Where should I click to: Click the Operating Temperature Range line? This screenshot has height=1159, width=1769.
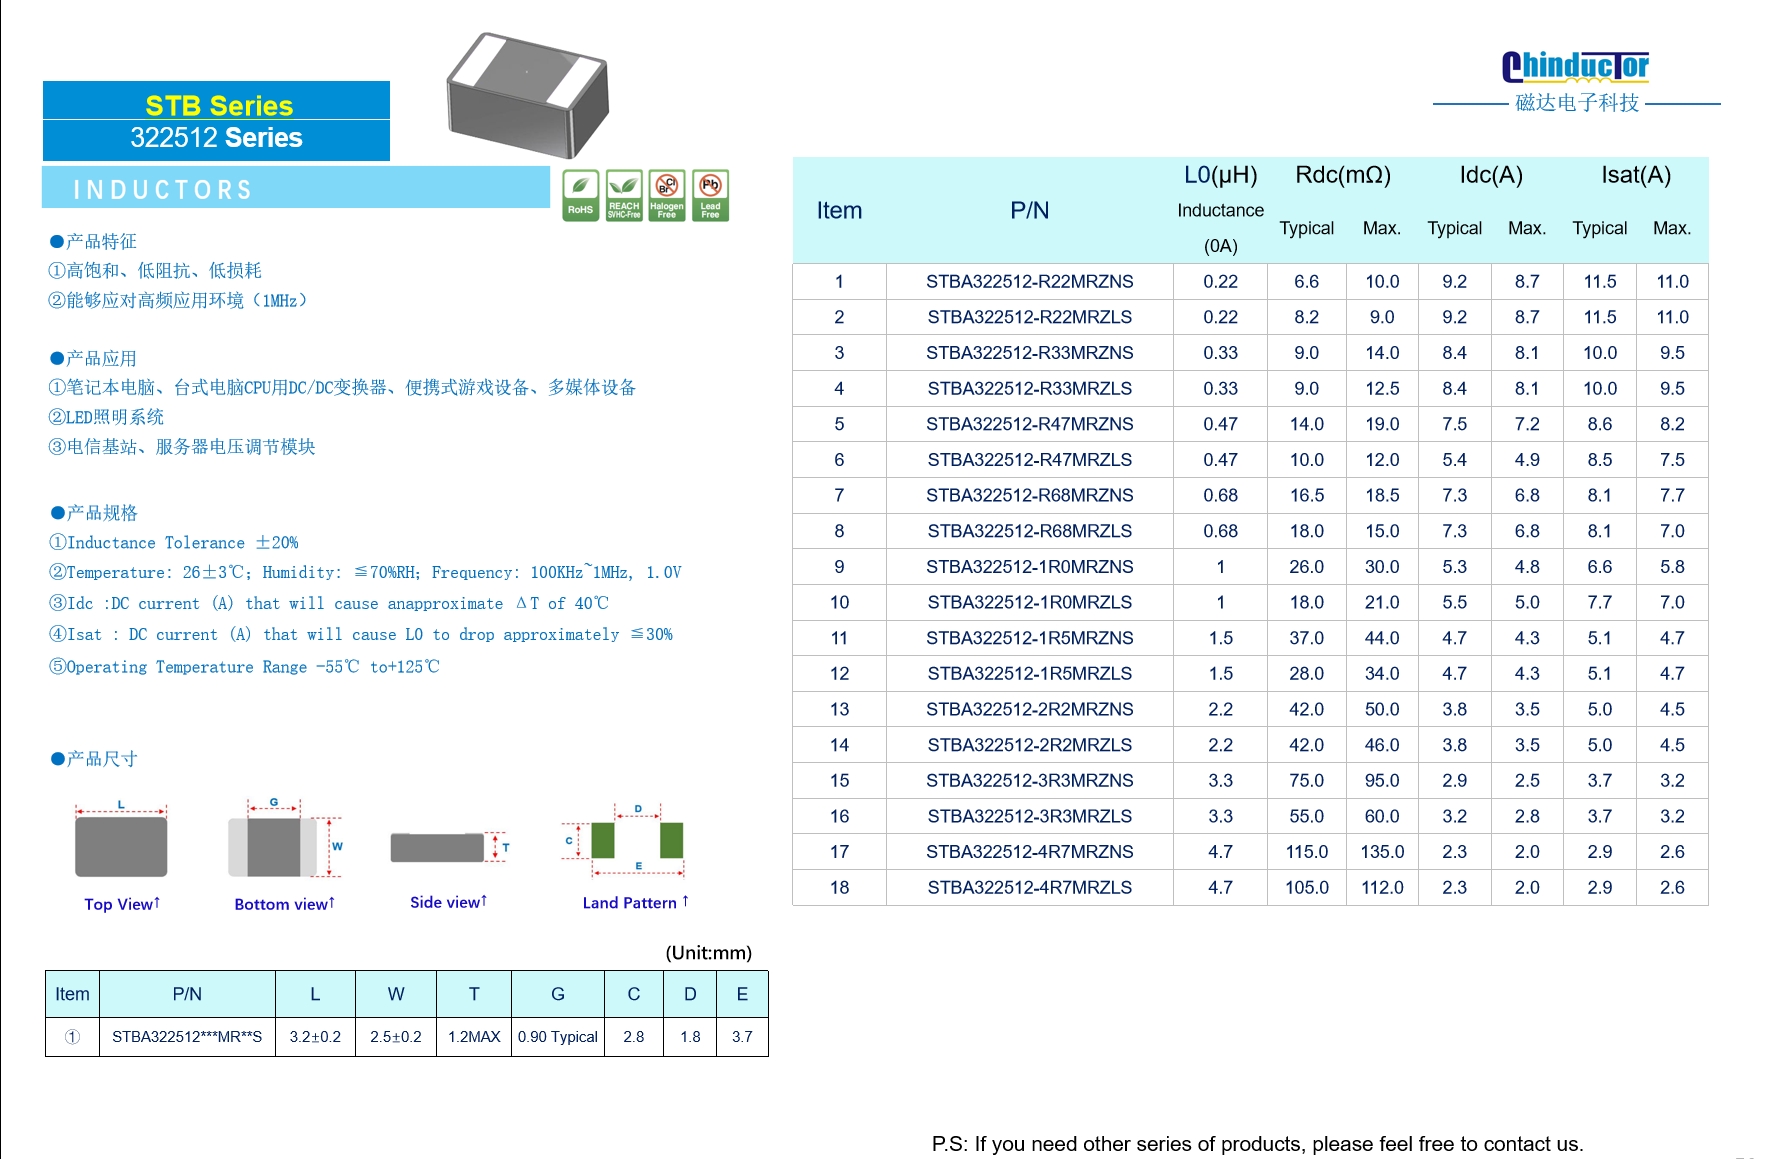244,667
